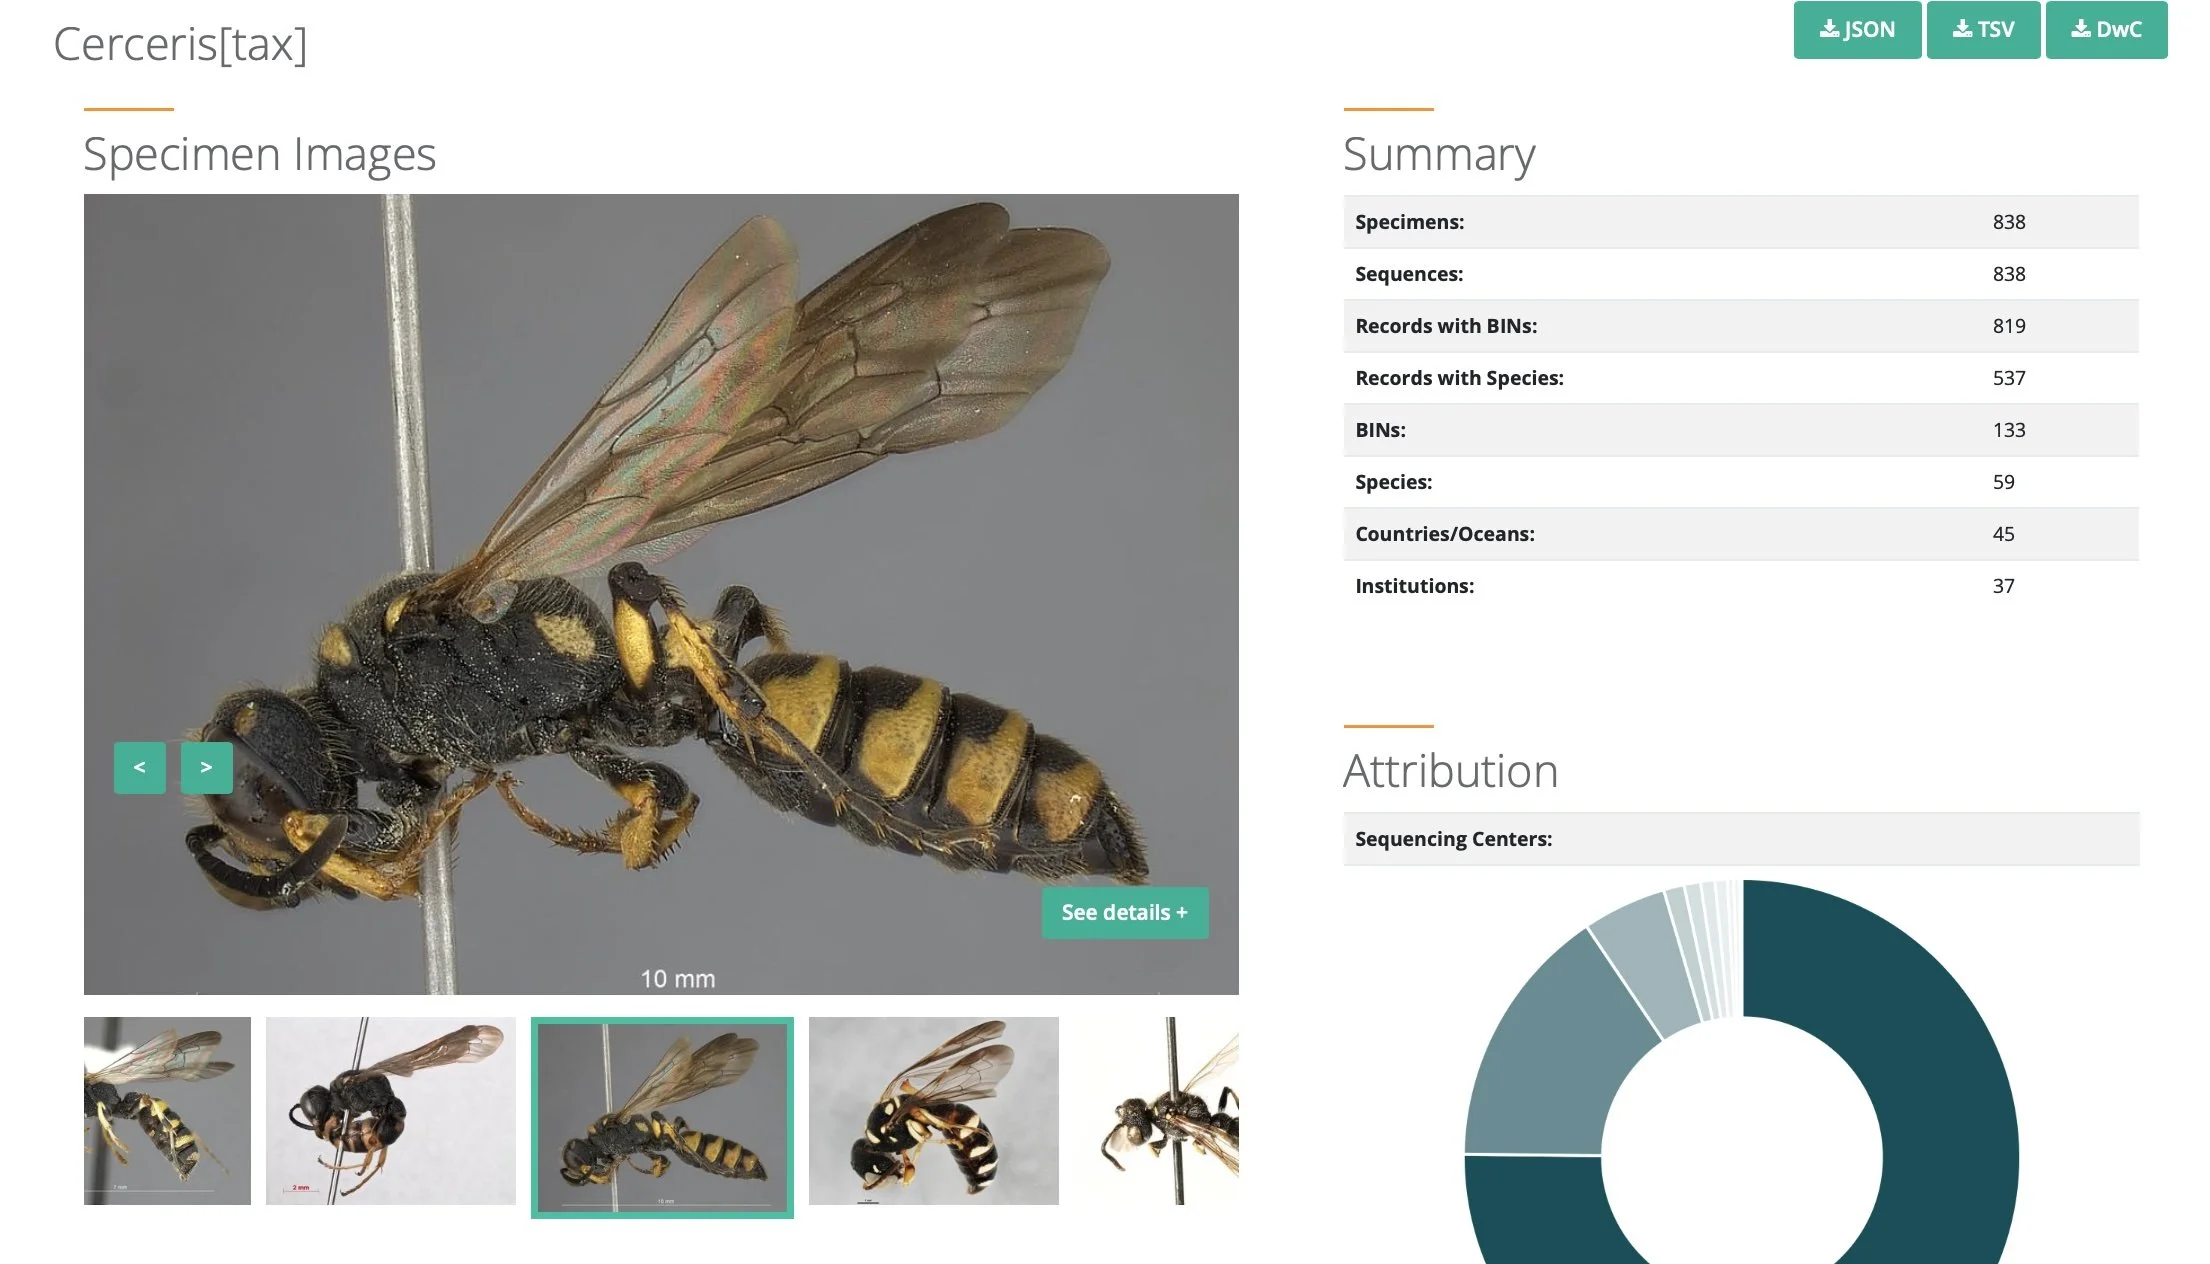
Task: Open specimen details via See details button
Action: 1124,912
